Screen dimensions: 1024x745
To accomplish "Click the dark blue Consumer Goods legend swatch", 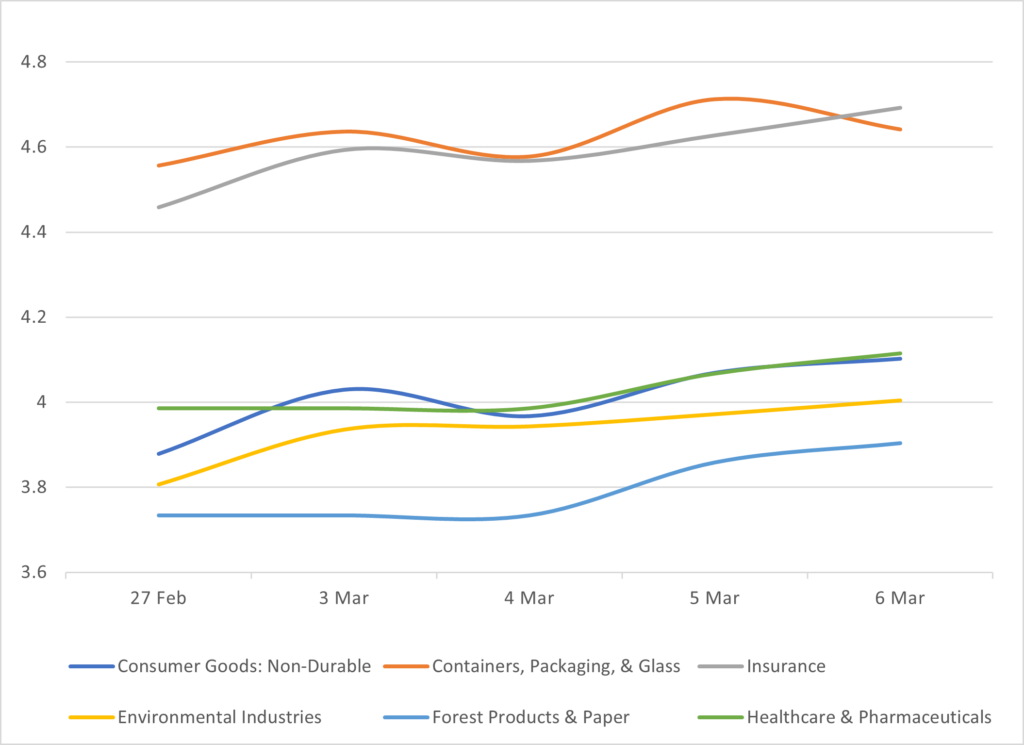I will click(91, 667).
